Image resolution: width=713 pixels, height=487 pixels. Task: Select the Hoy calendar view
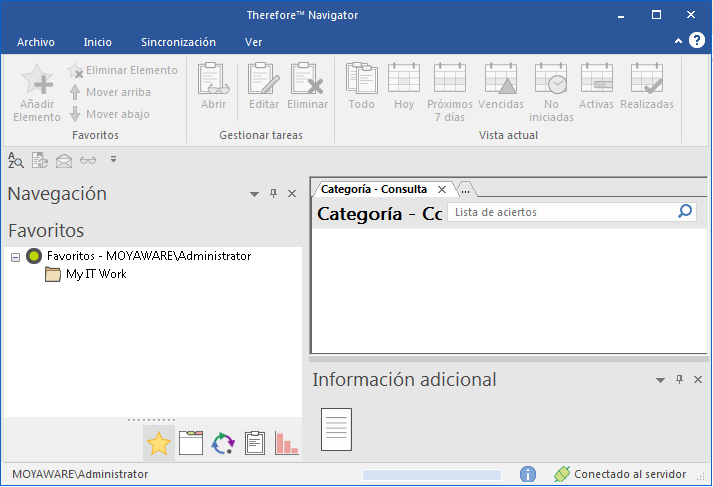tap(404, 79)
